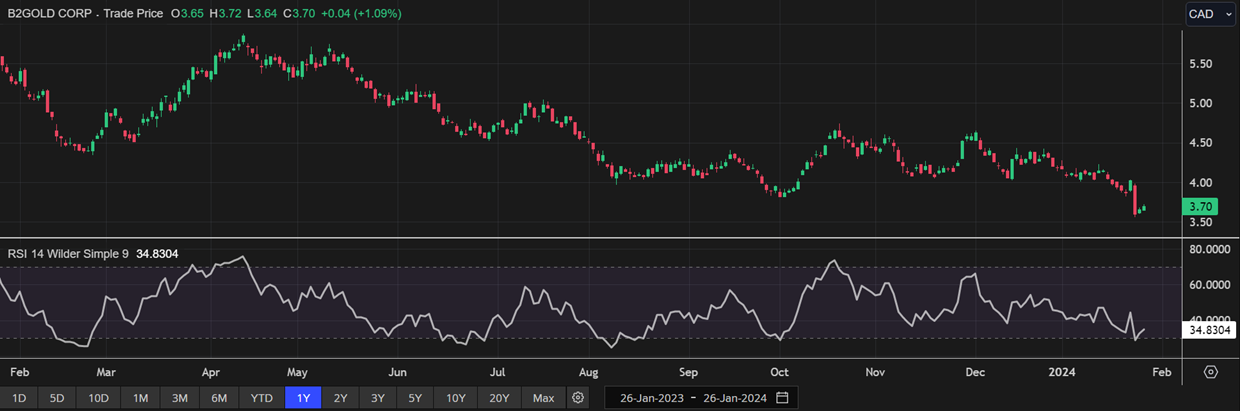The width and height of the screenshot is (1240, 411).
Task: Select the 6M time range
Action: tap(220, 398)
